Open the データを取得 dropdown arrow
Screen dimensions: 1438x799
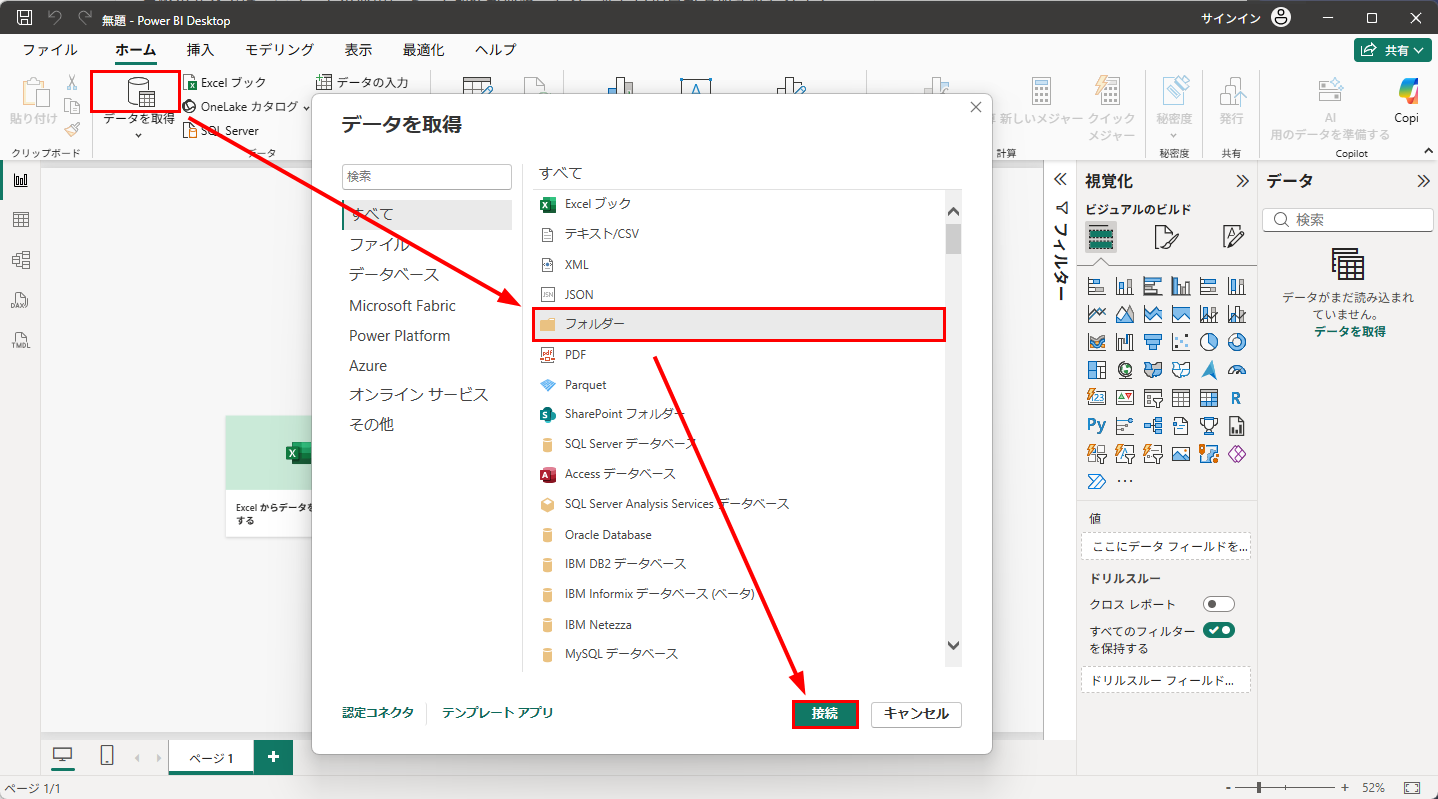click(138, 136)
